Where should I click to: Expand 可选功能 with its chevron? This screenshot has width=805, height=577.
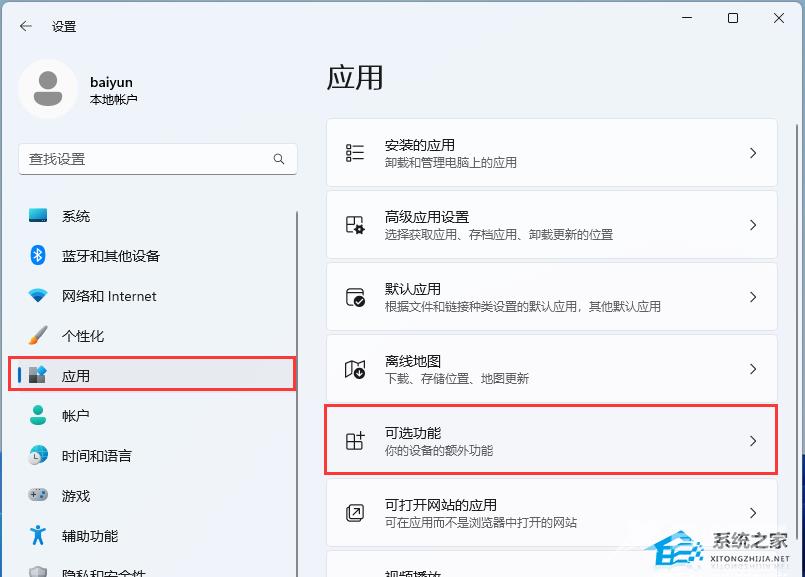tap(753, 440)
